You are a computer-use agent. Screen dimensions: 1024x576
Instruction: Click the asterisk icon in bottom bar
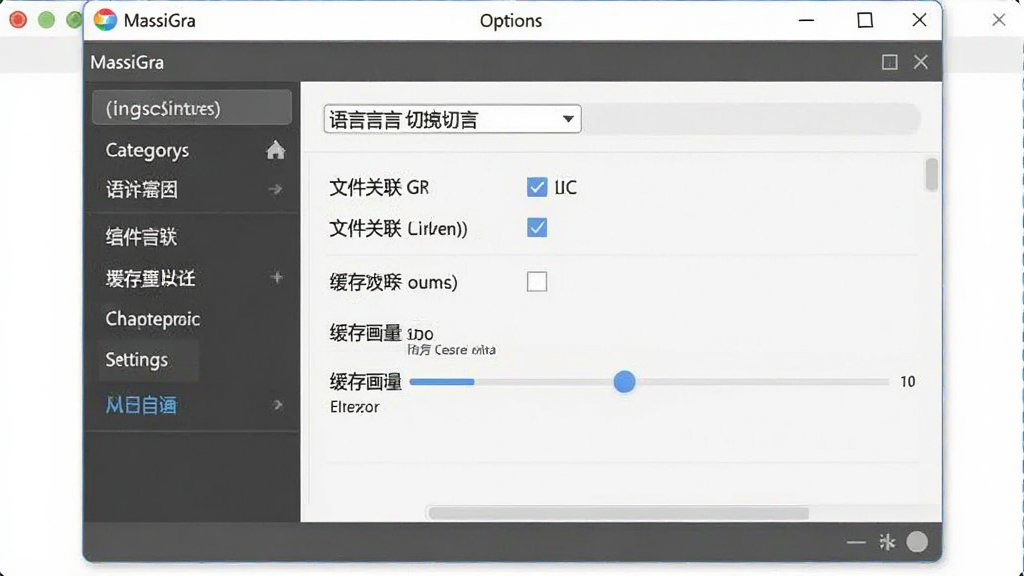click(887, 542)
